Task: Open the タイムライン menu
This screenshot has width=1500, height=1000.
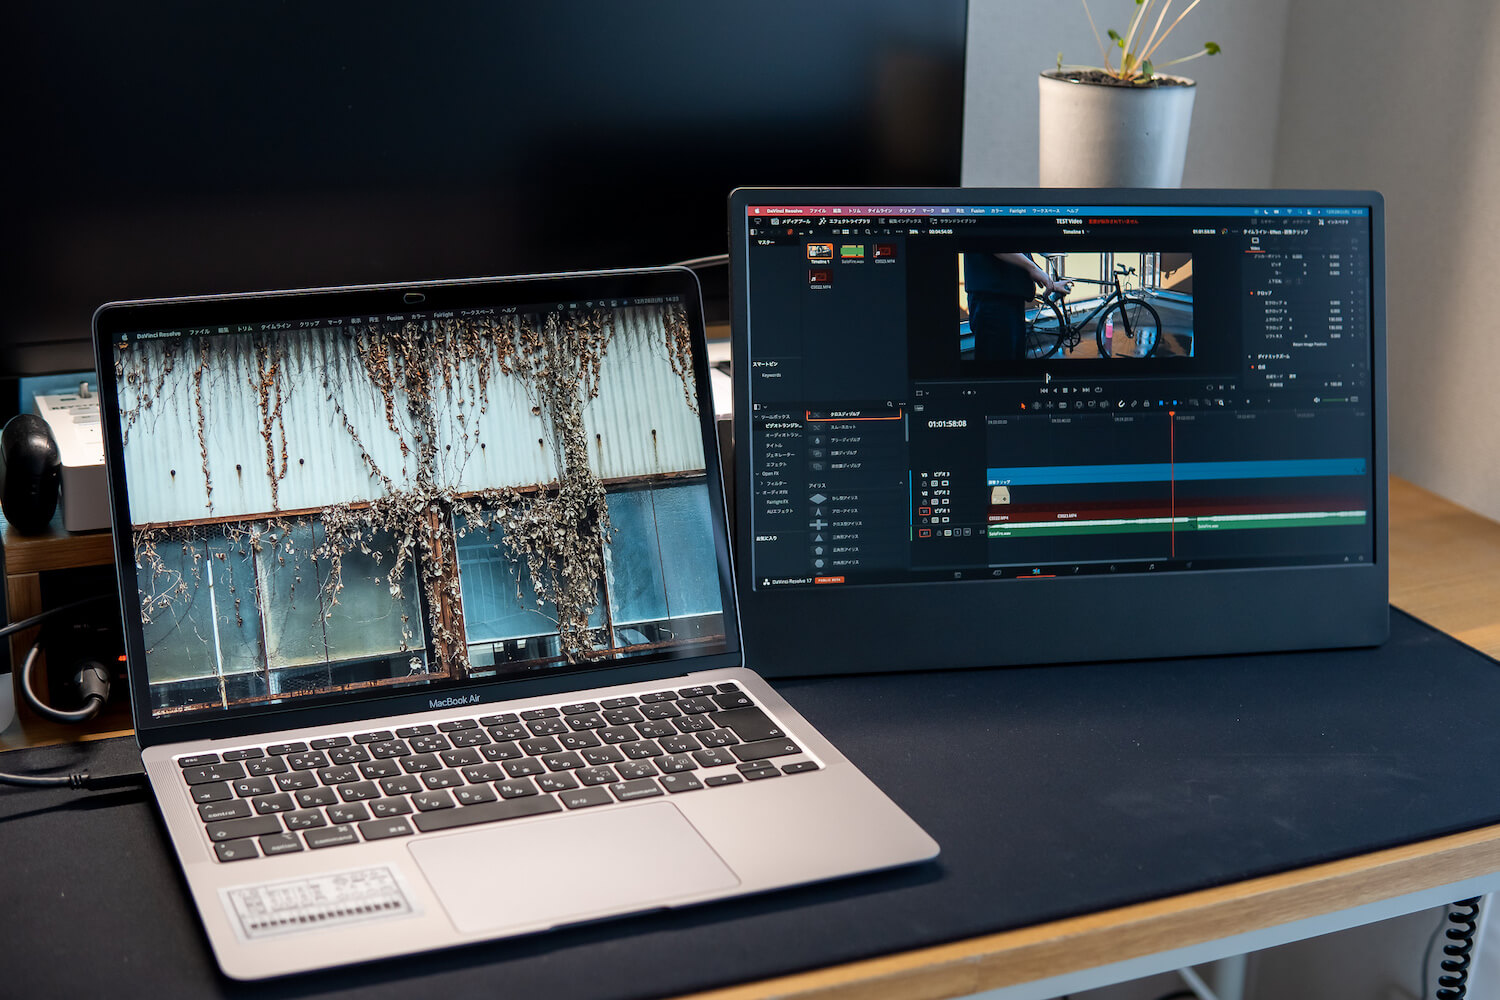Action: [880, 211]
